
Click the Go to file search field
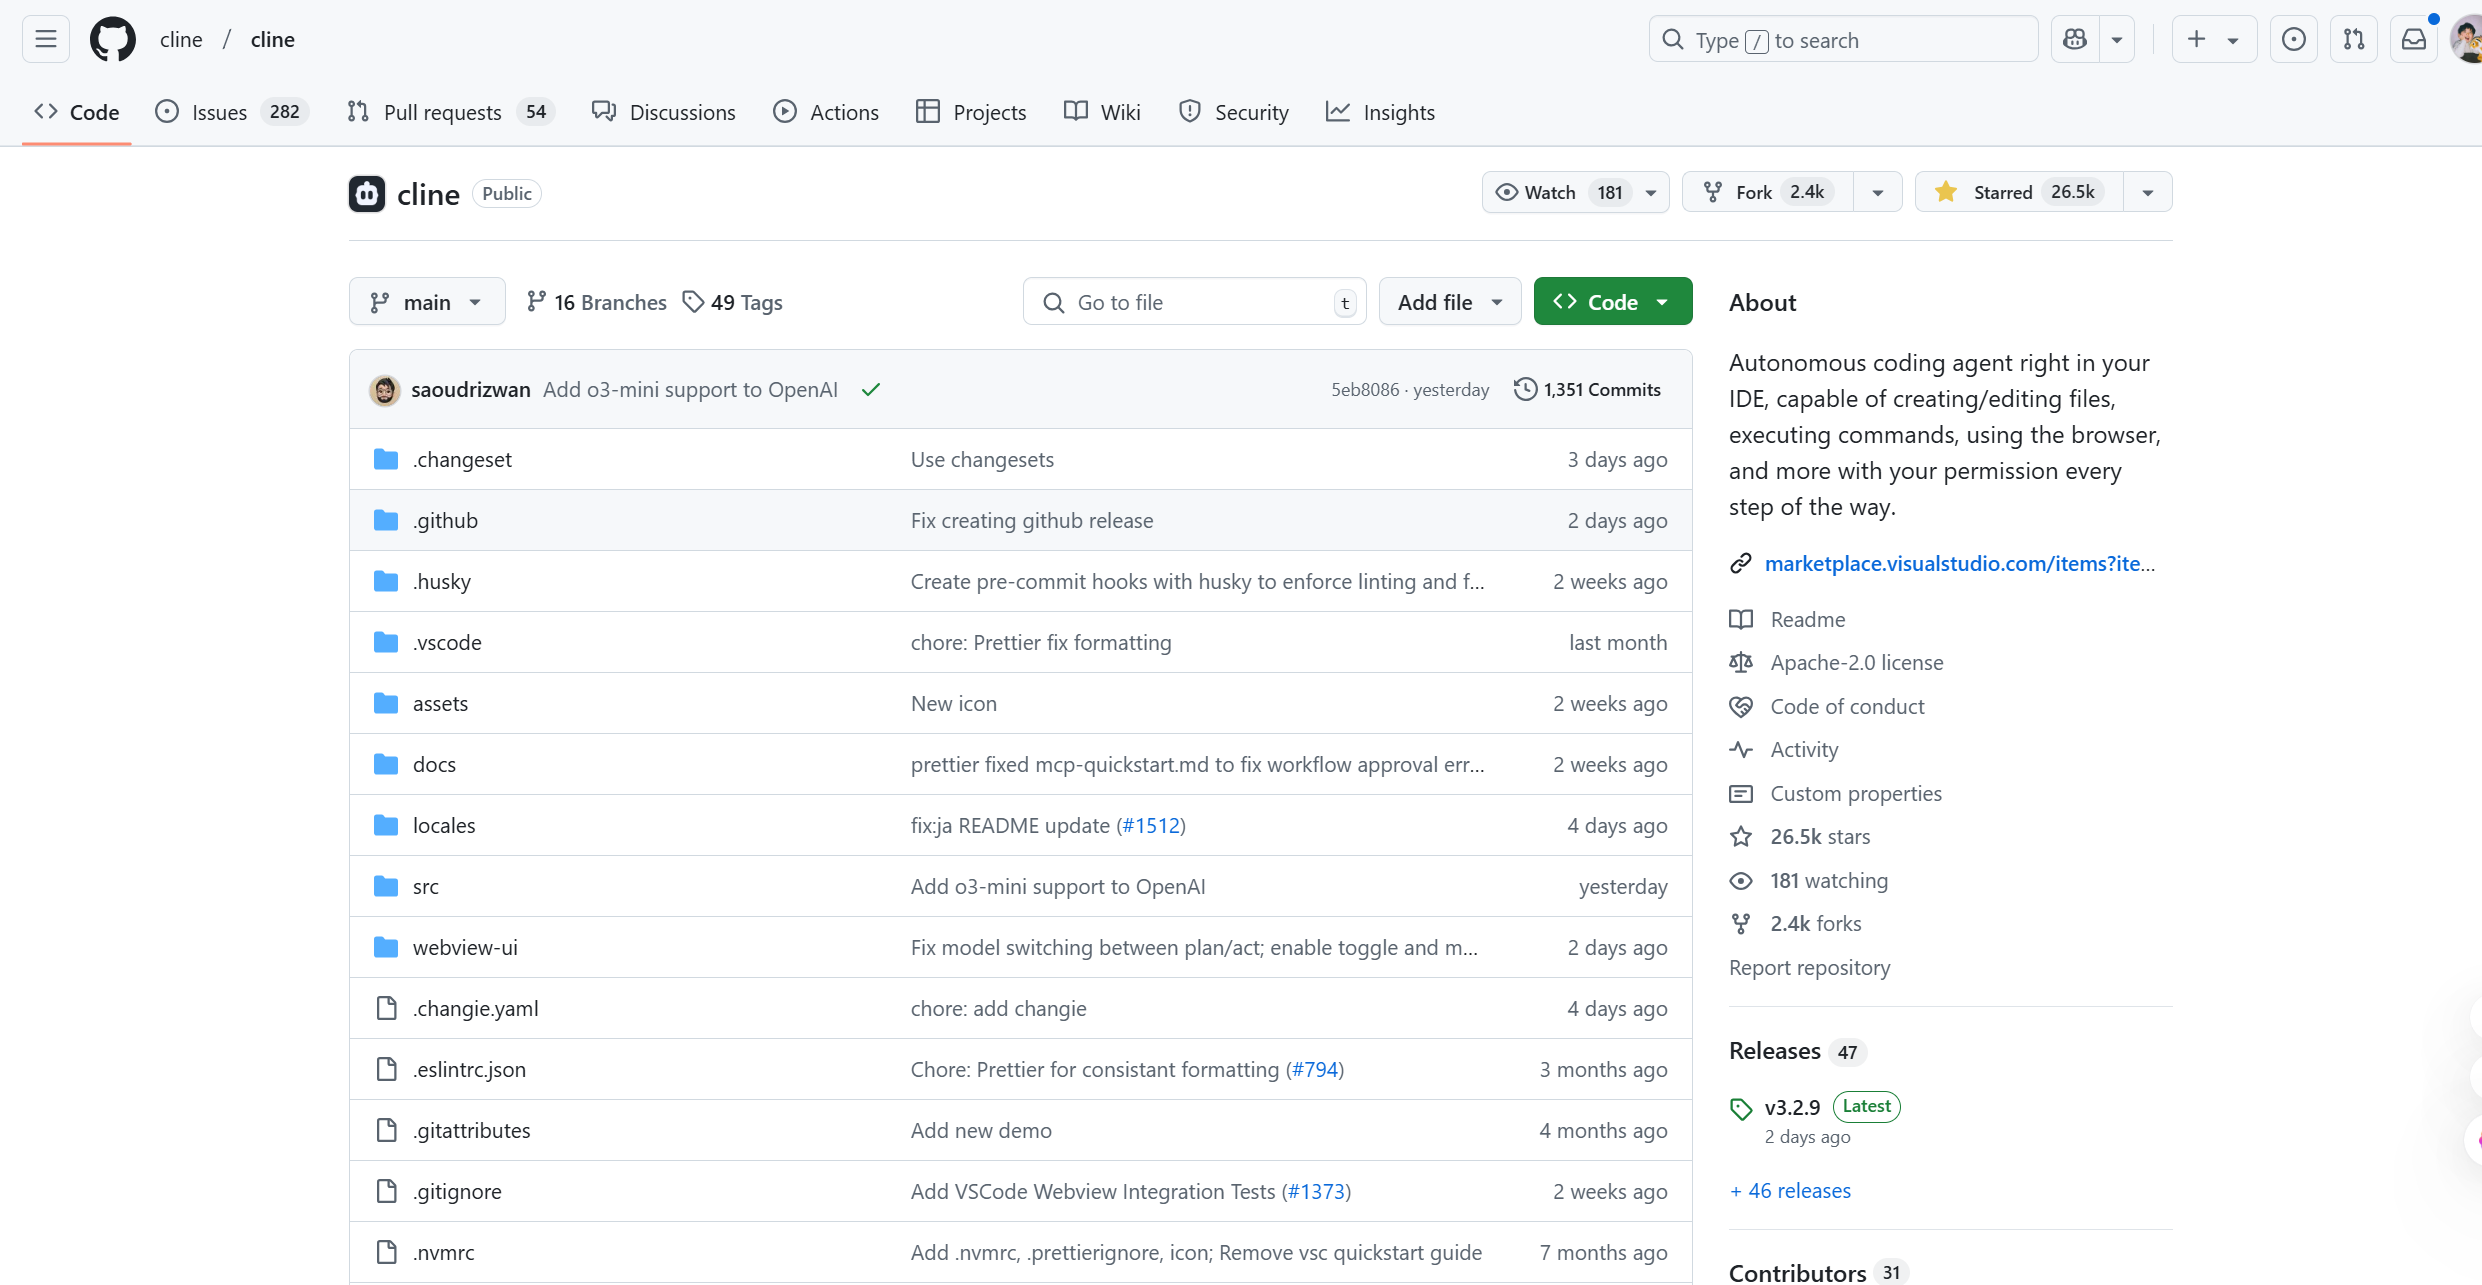click(1194, 302)
